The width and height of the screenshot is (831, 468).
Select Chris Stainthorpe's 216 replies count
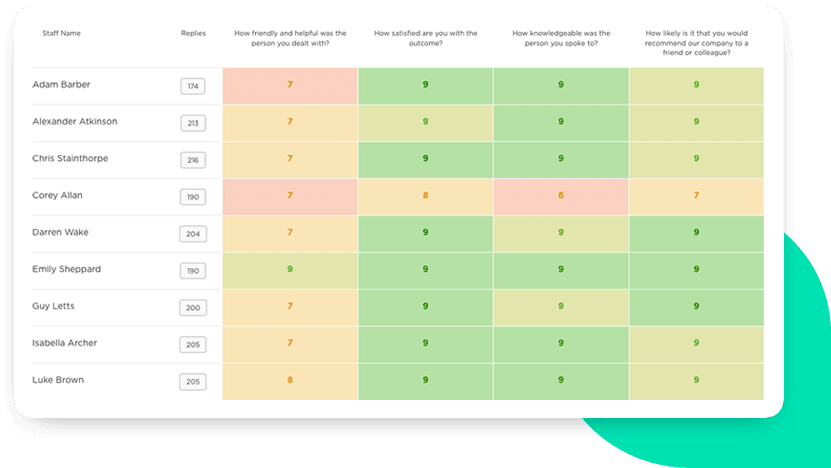click(x=193, y=160)
